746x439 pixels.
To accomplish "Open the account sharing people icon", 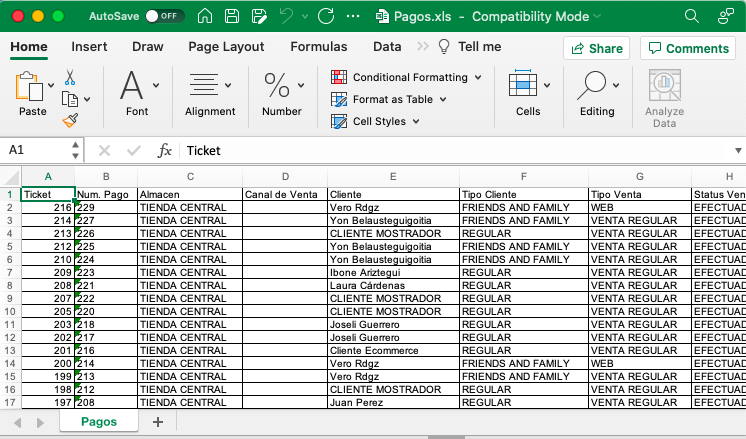I will 726,16.
